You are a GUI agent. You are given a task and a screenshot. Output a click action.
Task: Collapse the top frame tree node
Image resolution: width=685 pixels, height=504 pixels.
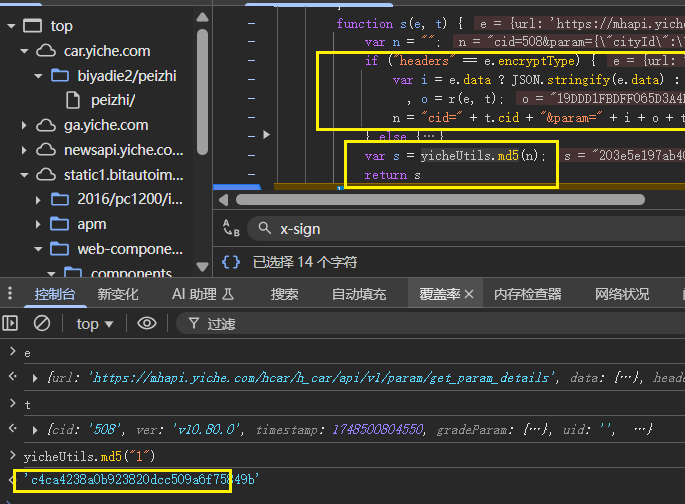[11, 26]
